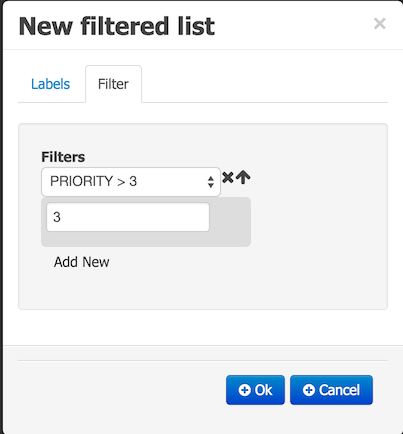The width and height of the screenshot is (403, 434).
Task: Click the up-down arrows of the filter select
Action: click(x=211, y=182)
